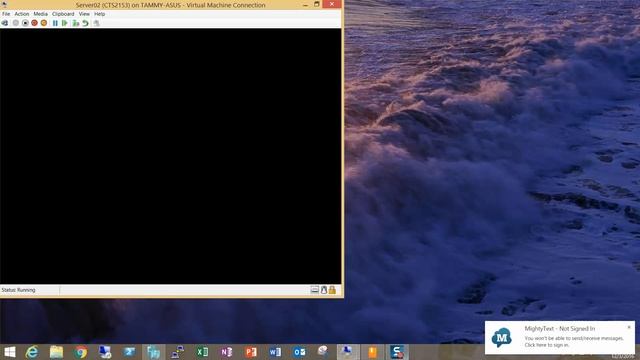
Task: Launch Google Chrome from the taskbar
Action: (x=81, y=352)
